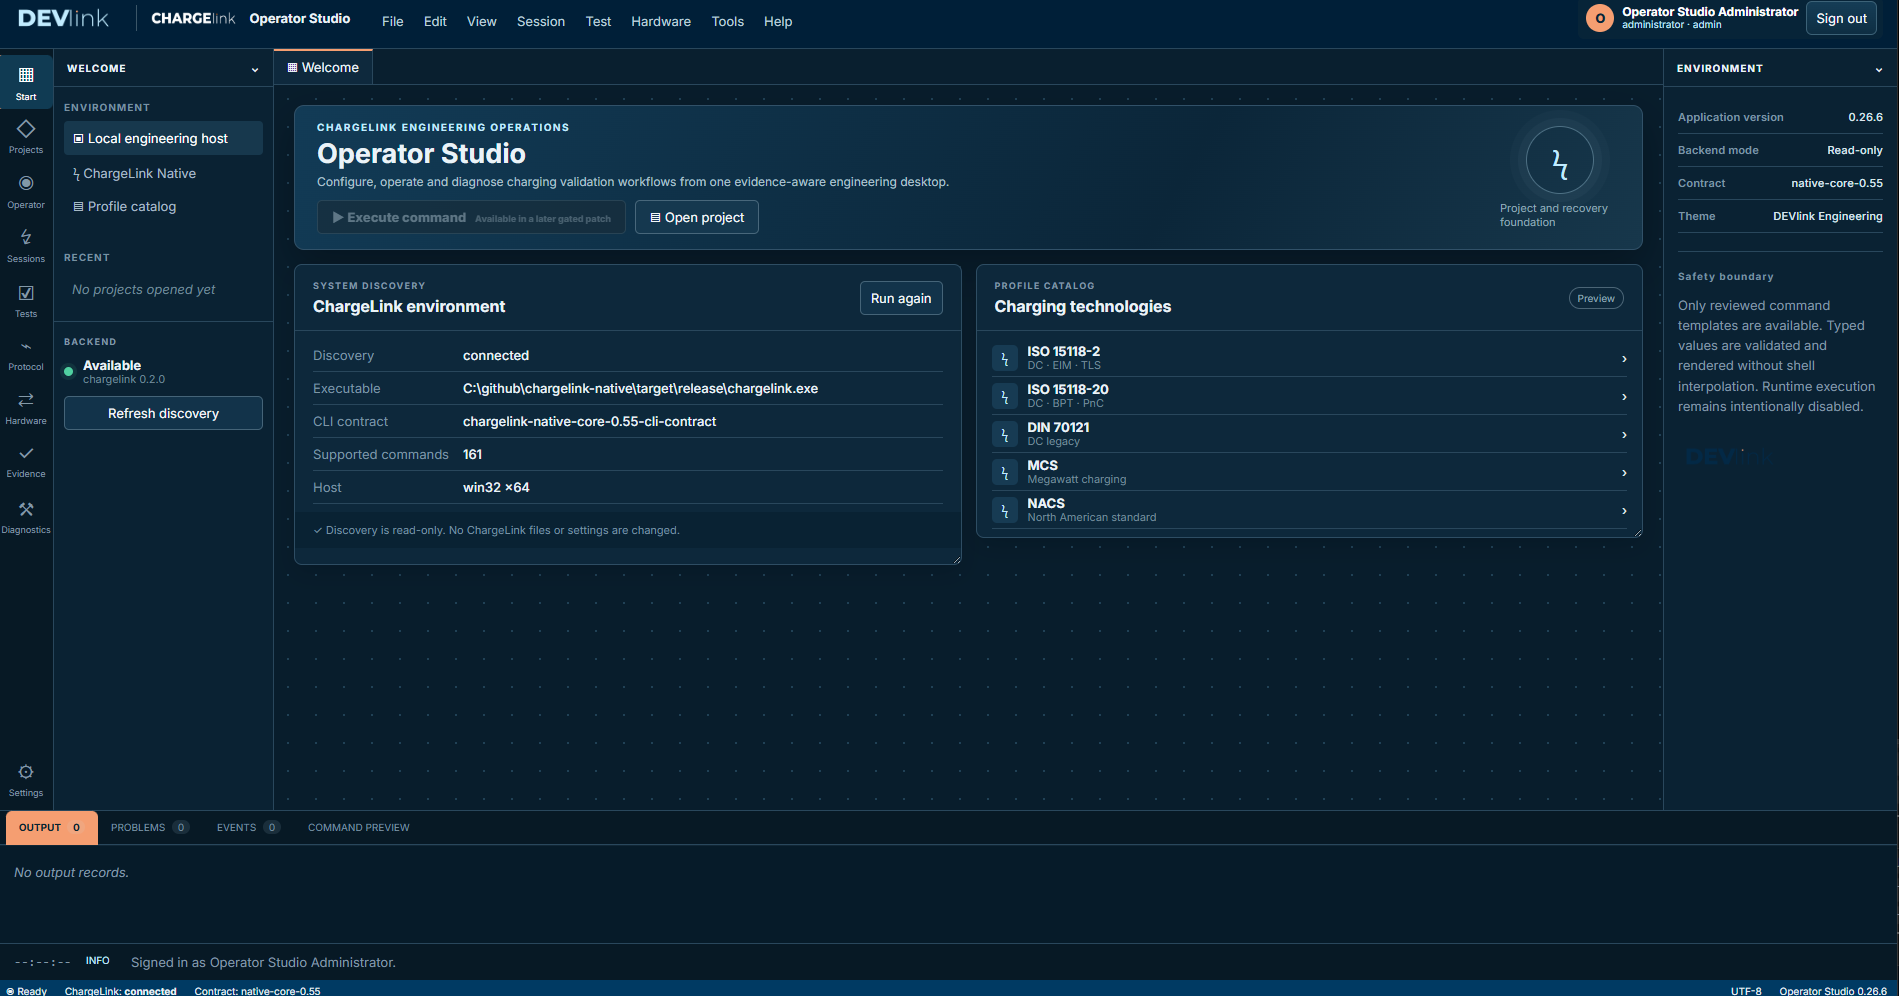Click the ChargeLink environment panel corner grip

click(x=957, y=560)
